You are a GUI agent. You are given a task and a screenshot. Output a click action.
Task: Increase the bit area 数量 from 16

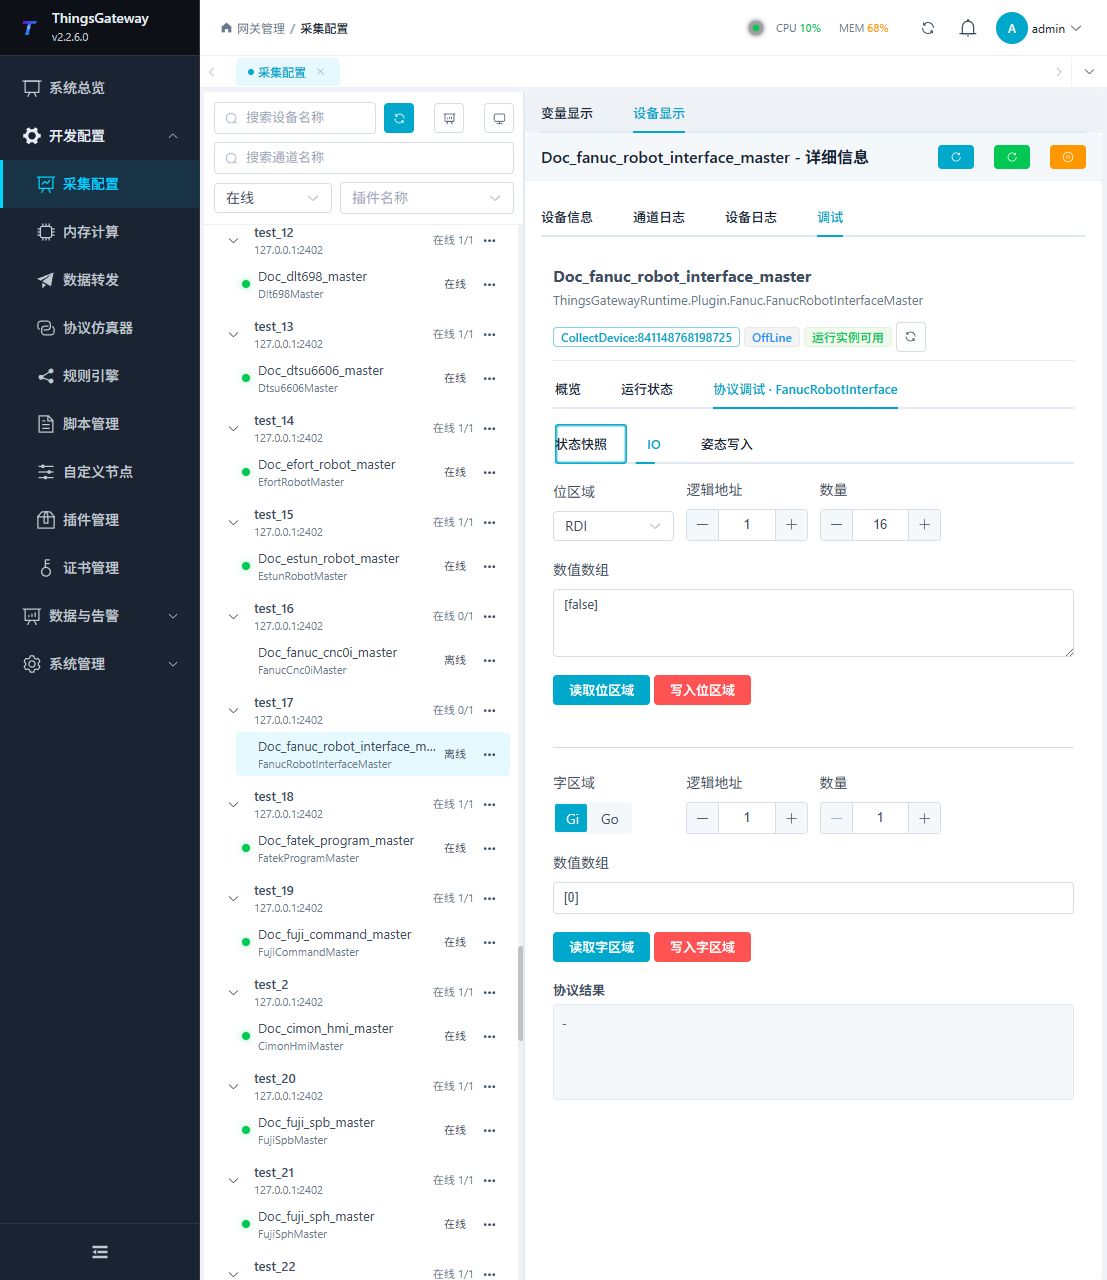click(x=924, y=525)
